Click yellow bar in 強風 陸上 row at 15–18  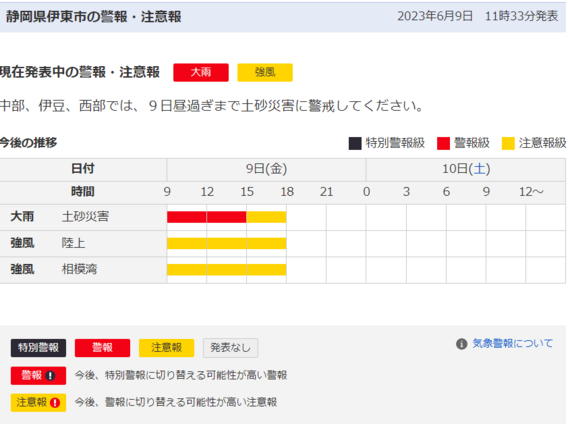click(266, 243)
